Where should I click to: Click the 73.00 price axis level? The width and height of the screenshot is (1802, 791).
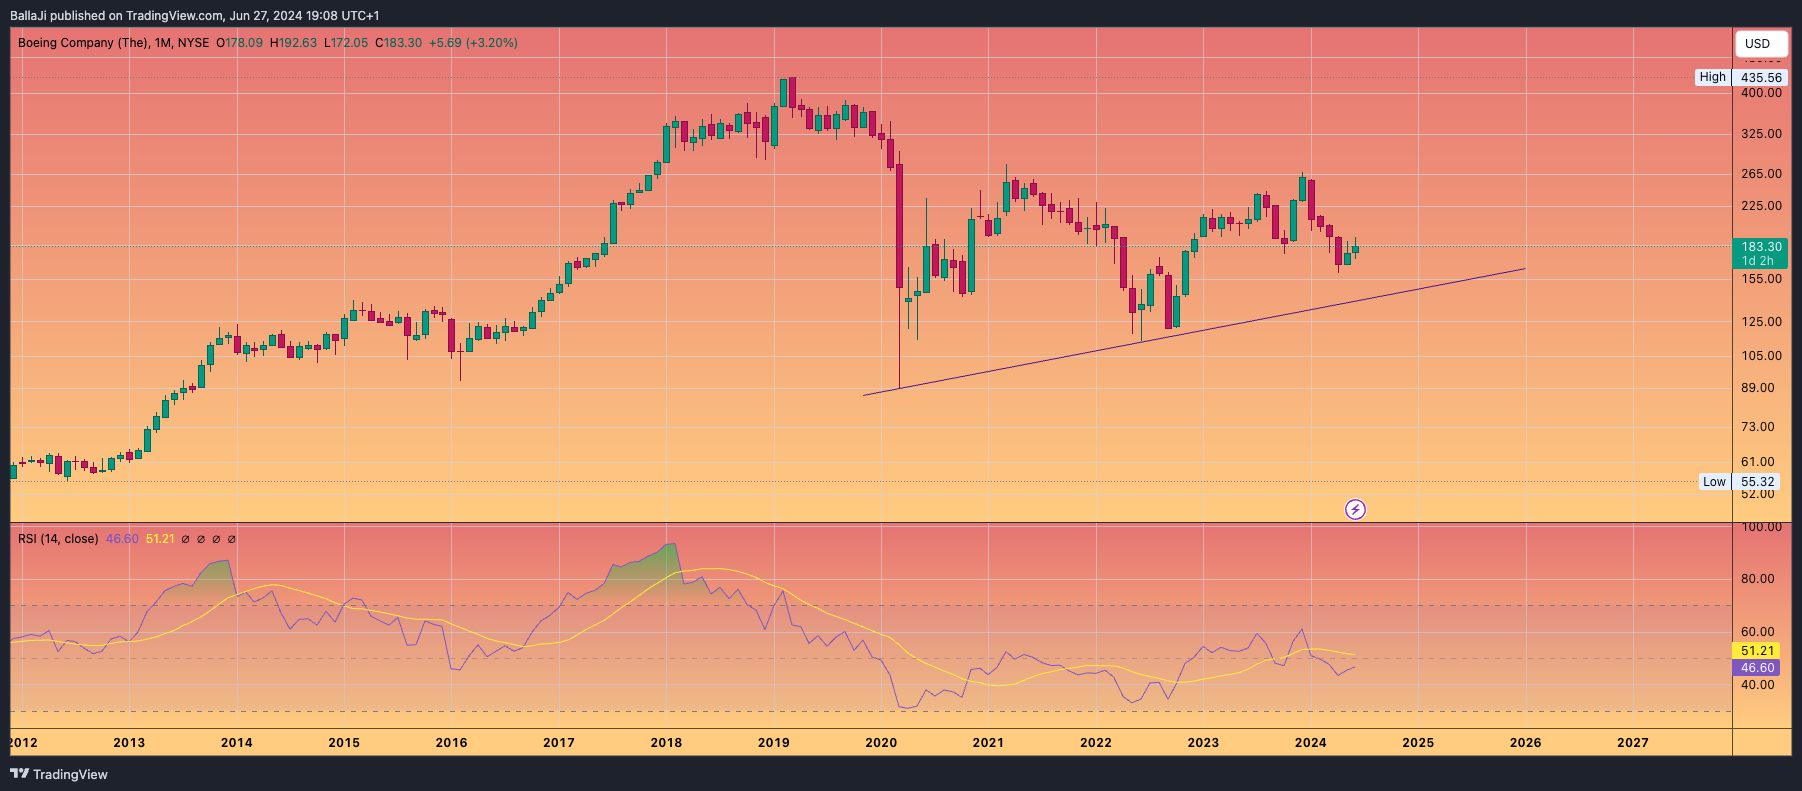pyautogui.click(x=1758, y=427)
